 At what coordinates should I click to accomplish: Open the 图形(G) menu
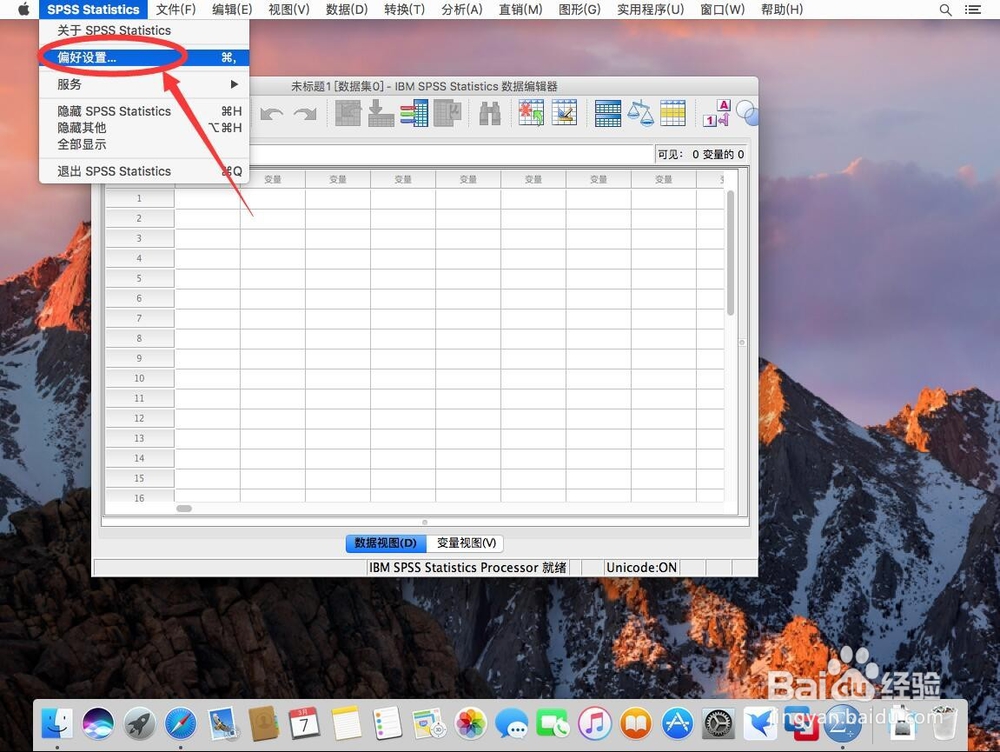pyautogui.click(x=579, y=10)
